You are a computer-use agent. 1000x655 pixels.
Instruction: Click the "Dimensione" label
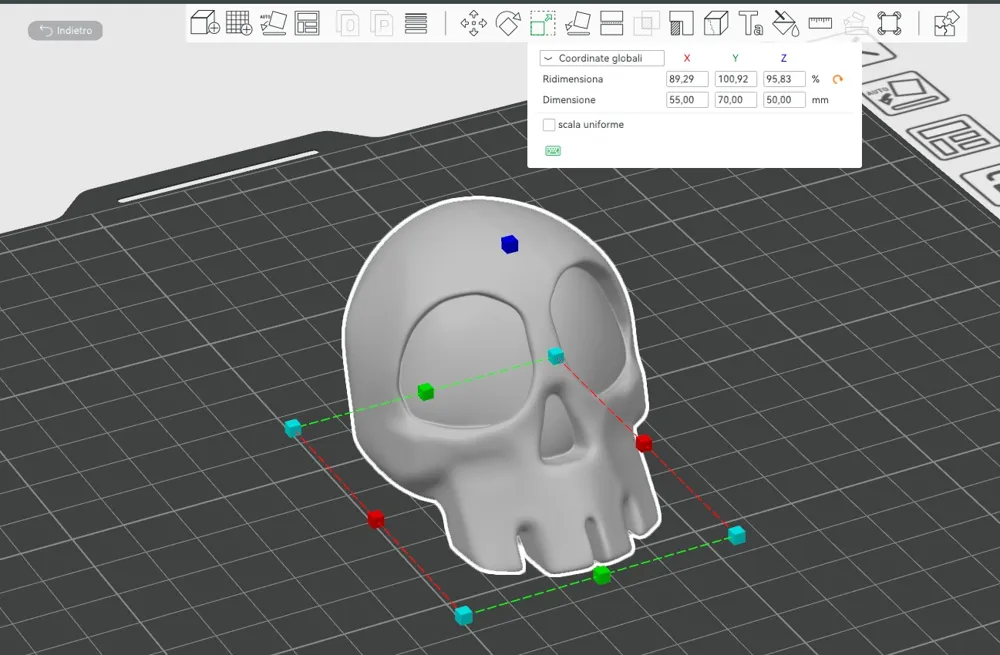pos(569,99)
